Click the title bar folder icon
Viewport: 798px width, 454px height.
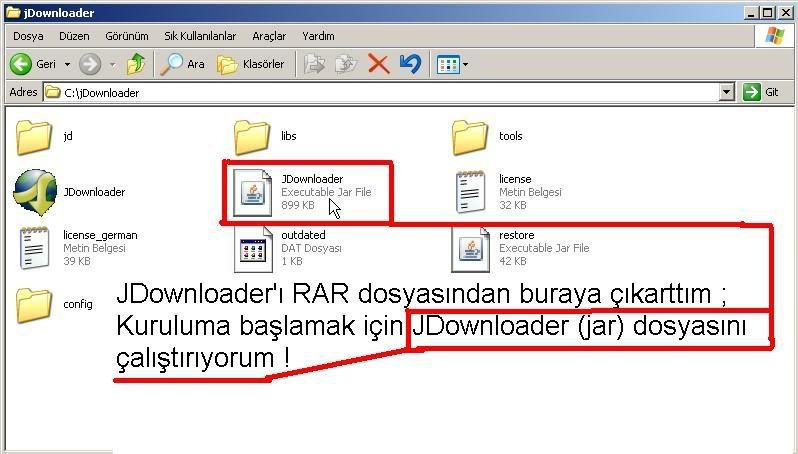[x=13, y=12]
